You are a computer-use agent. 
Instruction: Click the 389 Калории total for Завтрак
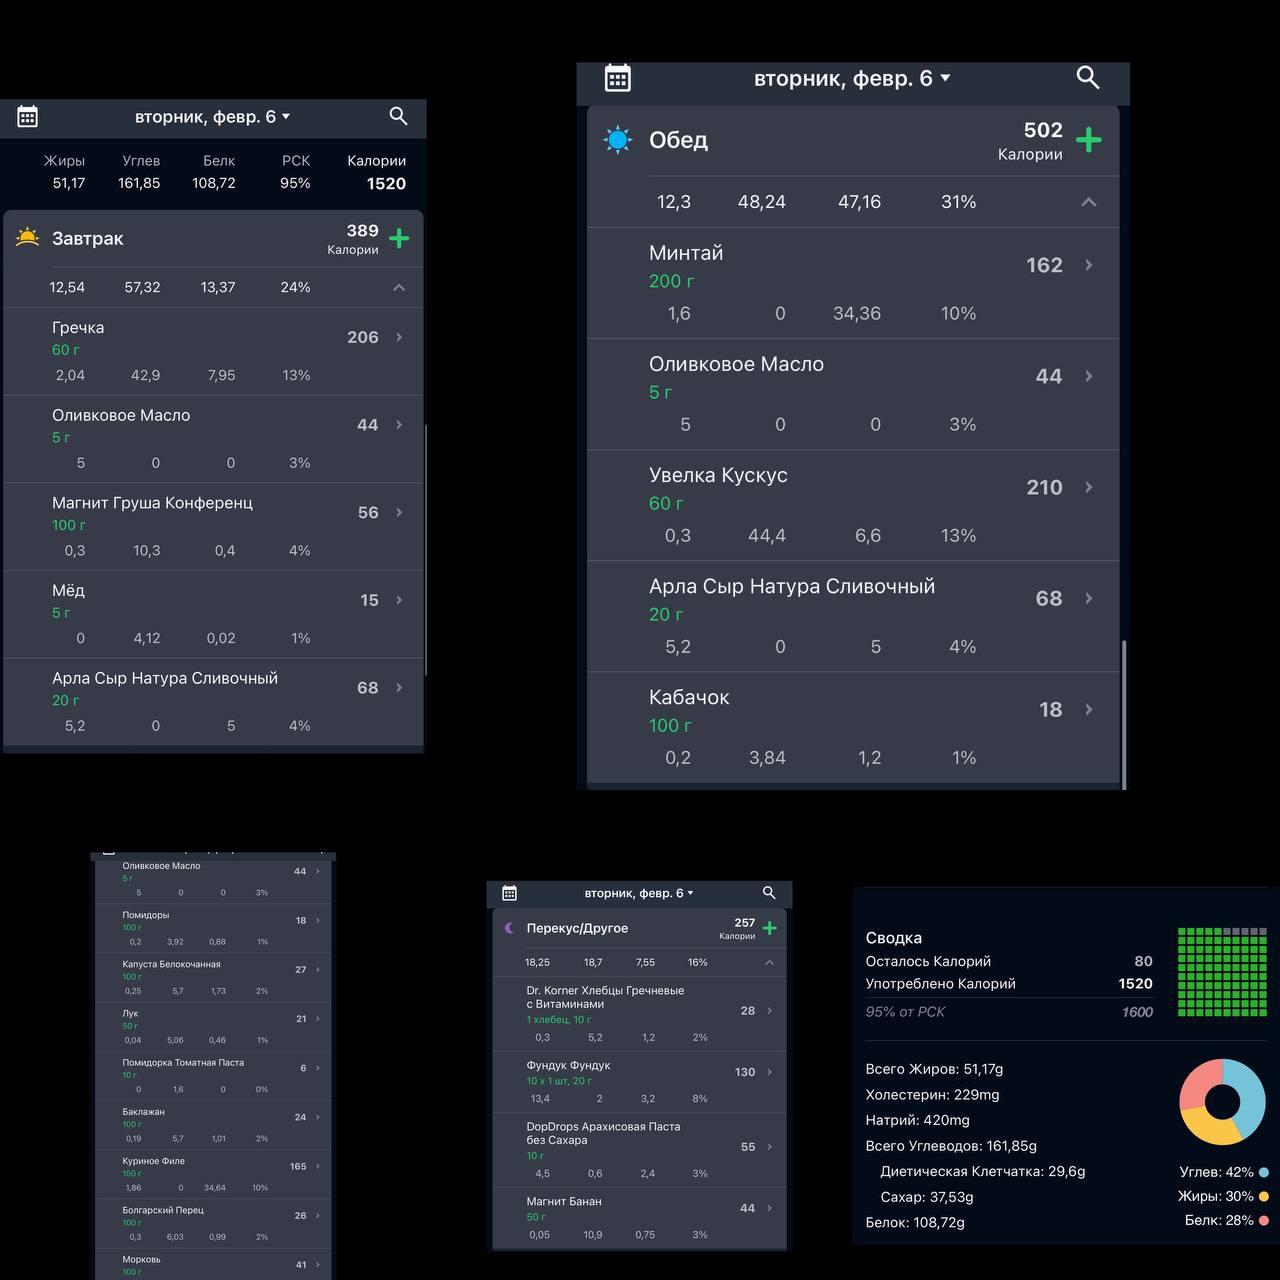(x=362, y=231)
